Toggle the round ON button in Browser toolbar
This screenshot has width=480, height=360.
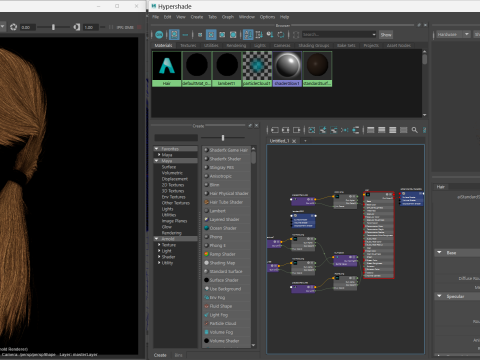(x=159, y=34)
